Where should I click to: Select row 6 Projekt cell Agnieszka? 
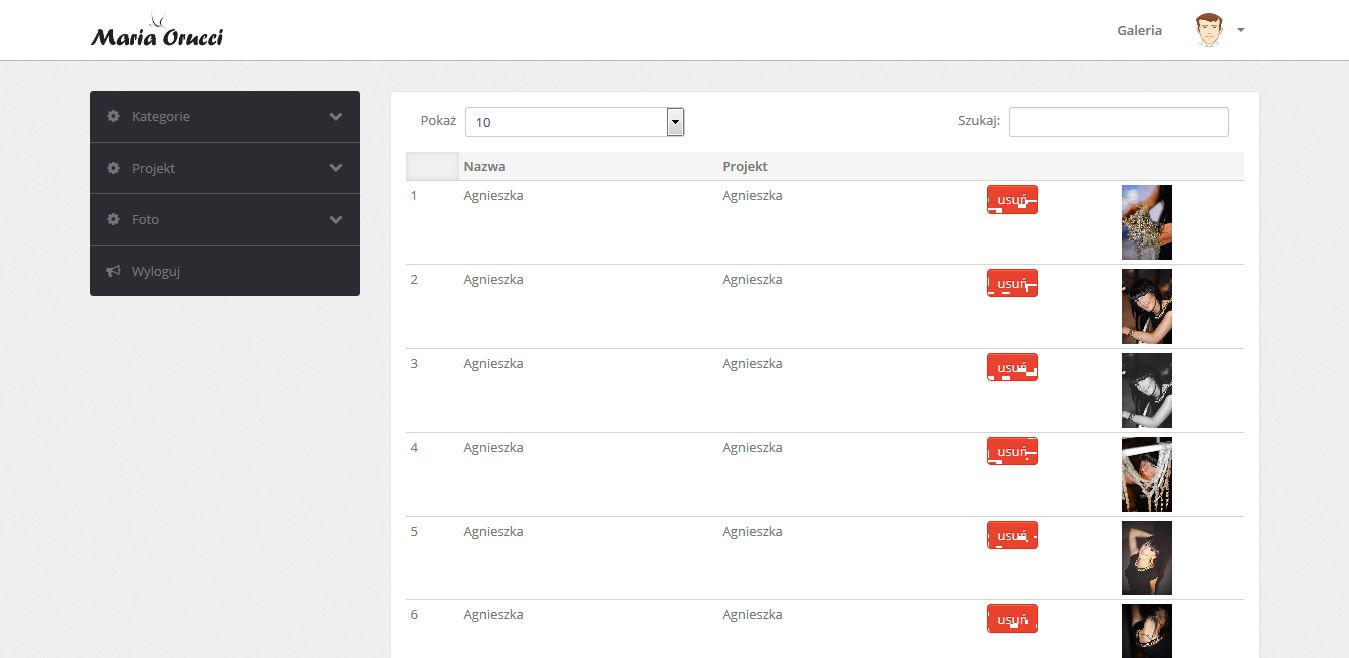click(752, 614)
